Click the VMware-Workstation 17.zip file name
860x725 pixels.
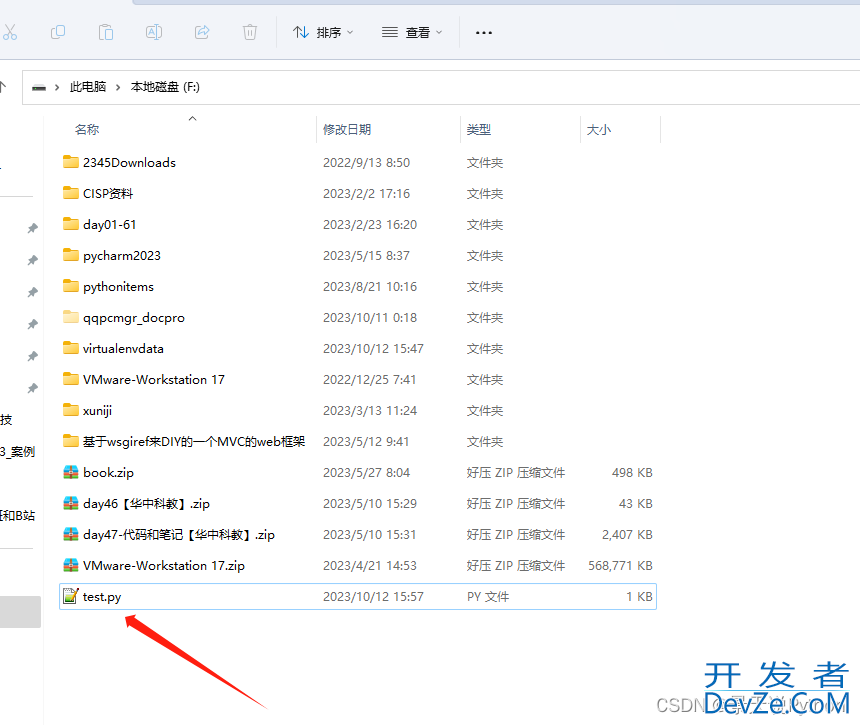pos(164,565)
